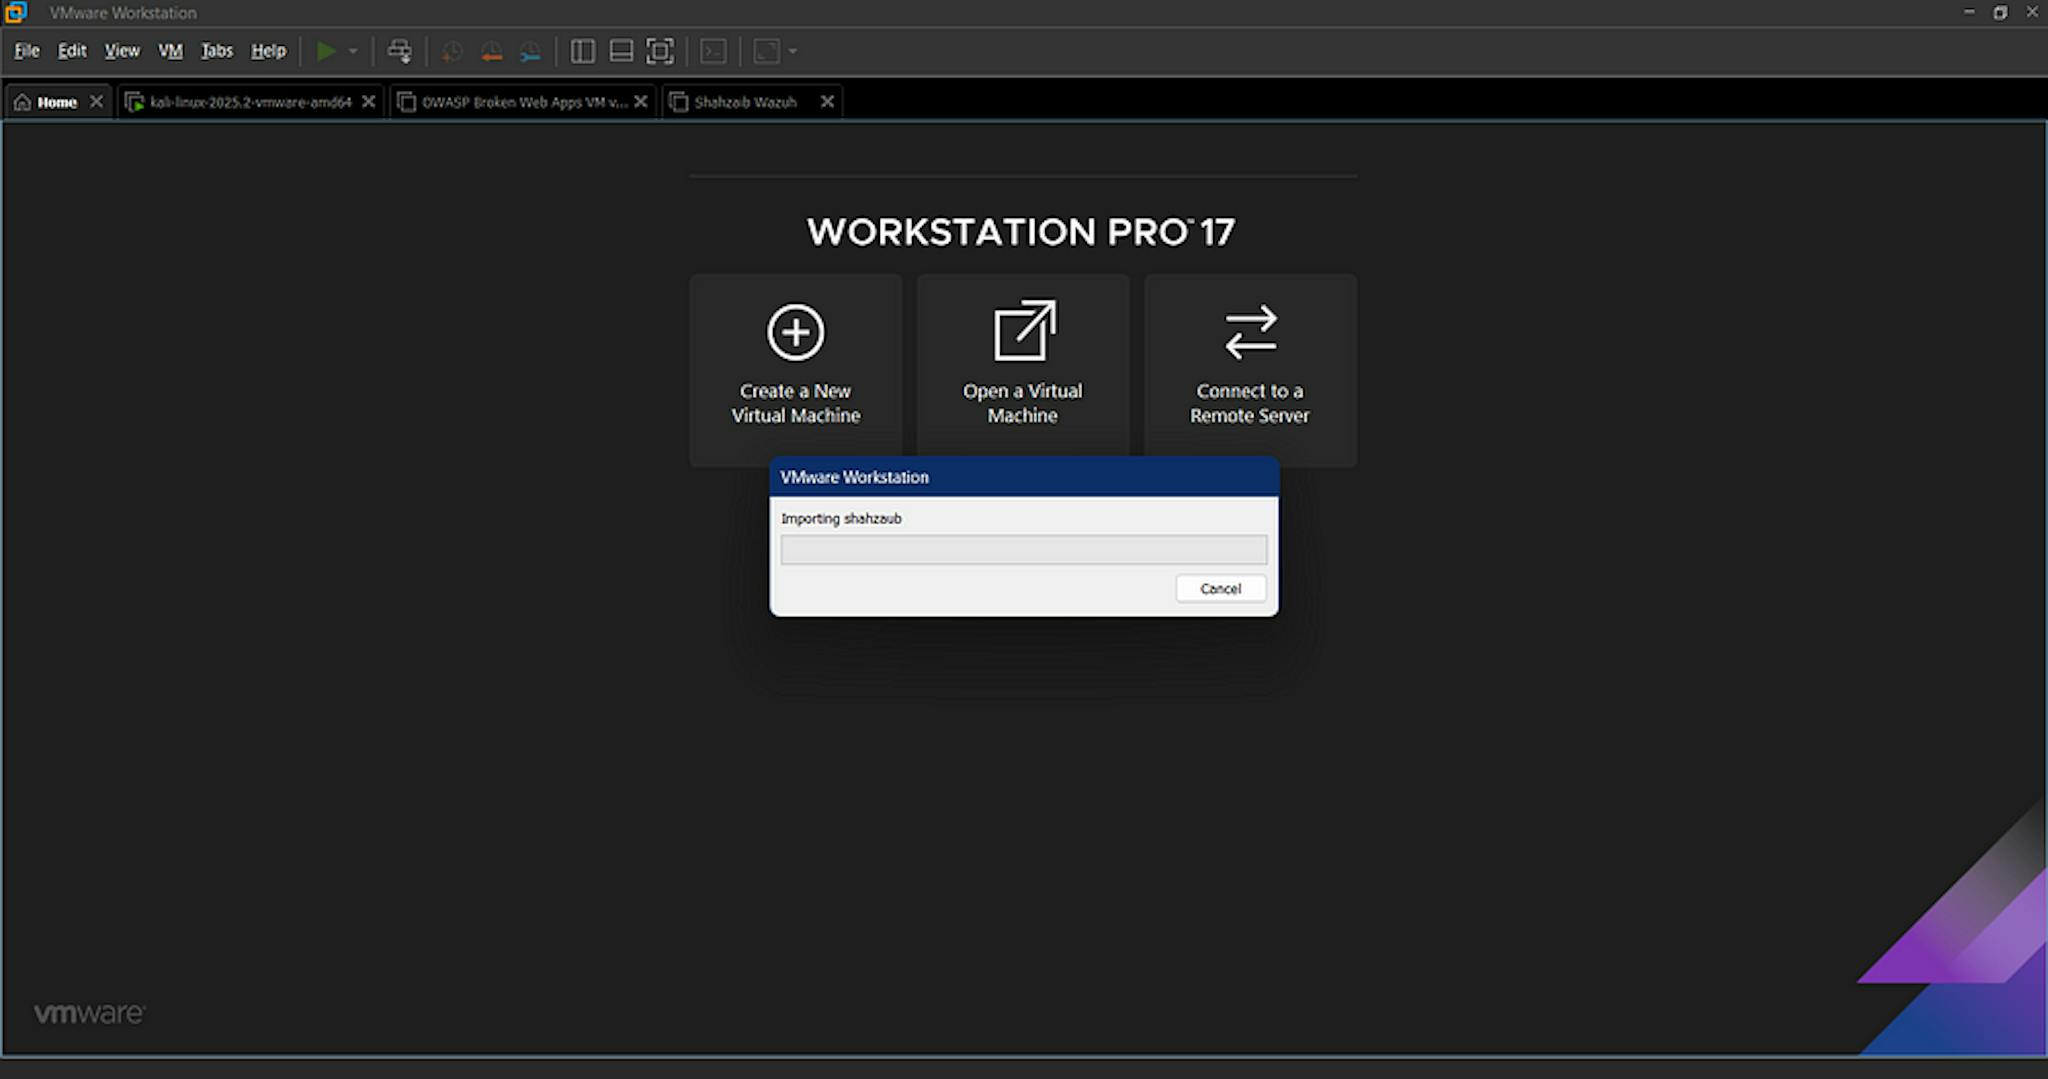This screenshot has width=2048, height=1079.
Task: Click Create a New Virtual Machine card
Action: [796, 370]
